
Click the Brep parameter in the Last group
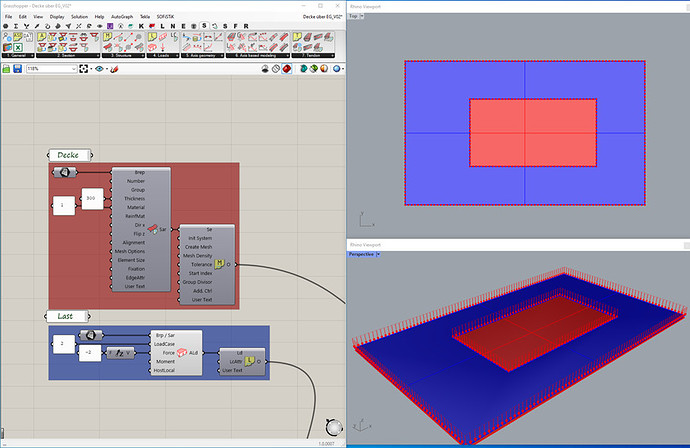coord(91,335)
